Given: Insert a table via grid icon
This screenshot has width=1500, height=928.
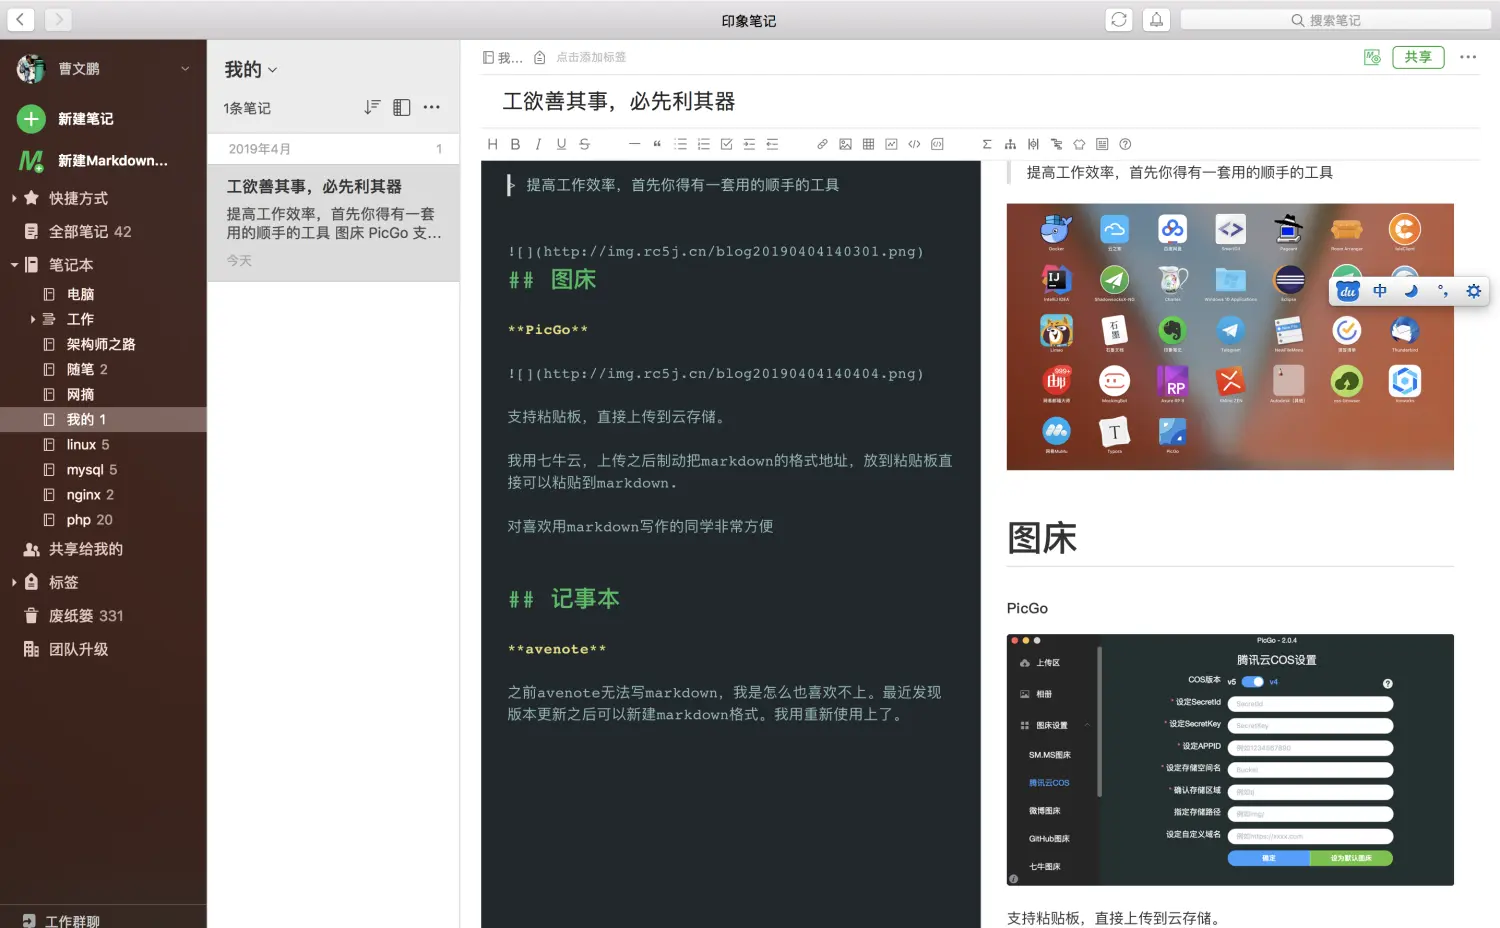Looking at the screenshot, I should click(x=868, y=144).
